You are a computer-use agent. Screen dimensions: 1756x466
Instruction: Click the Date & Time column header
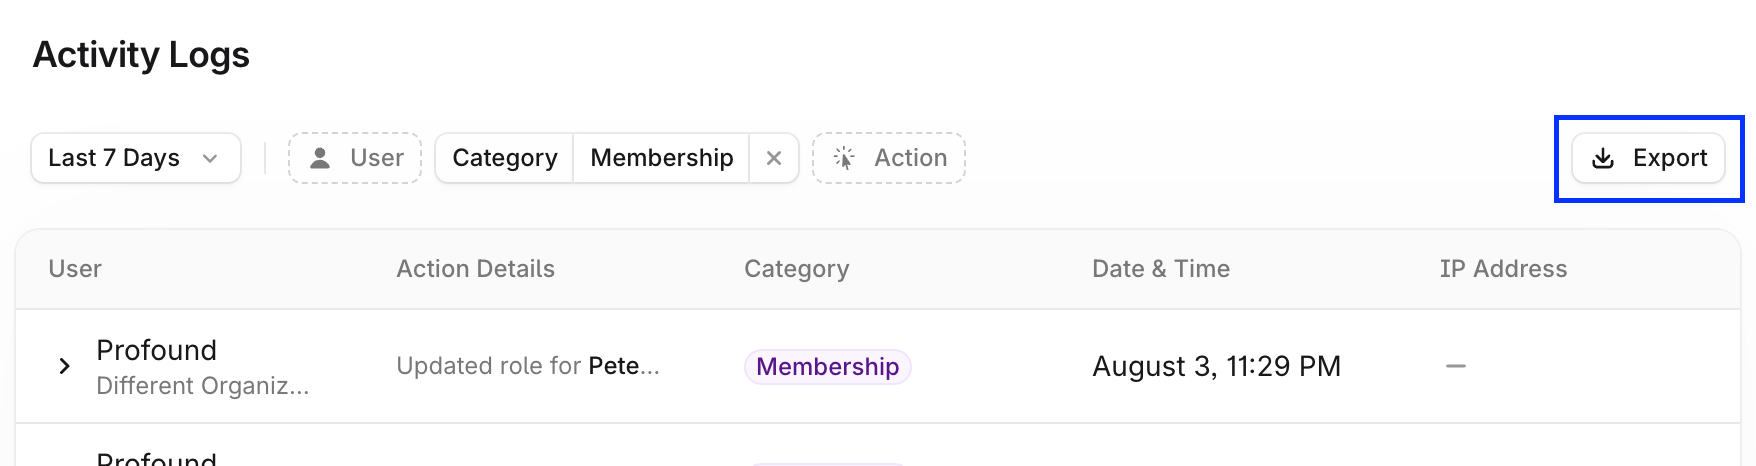coord(1161,269)
